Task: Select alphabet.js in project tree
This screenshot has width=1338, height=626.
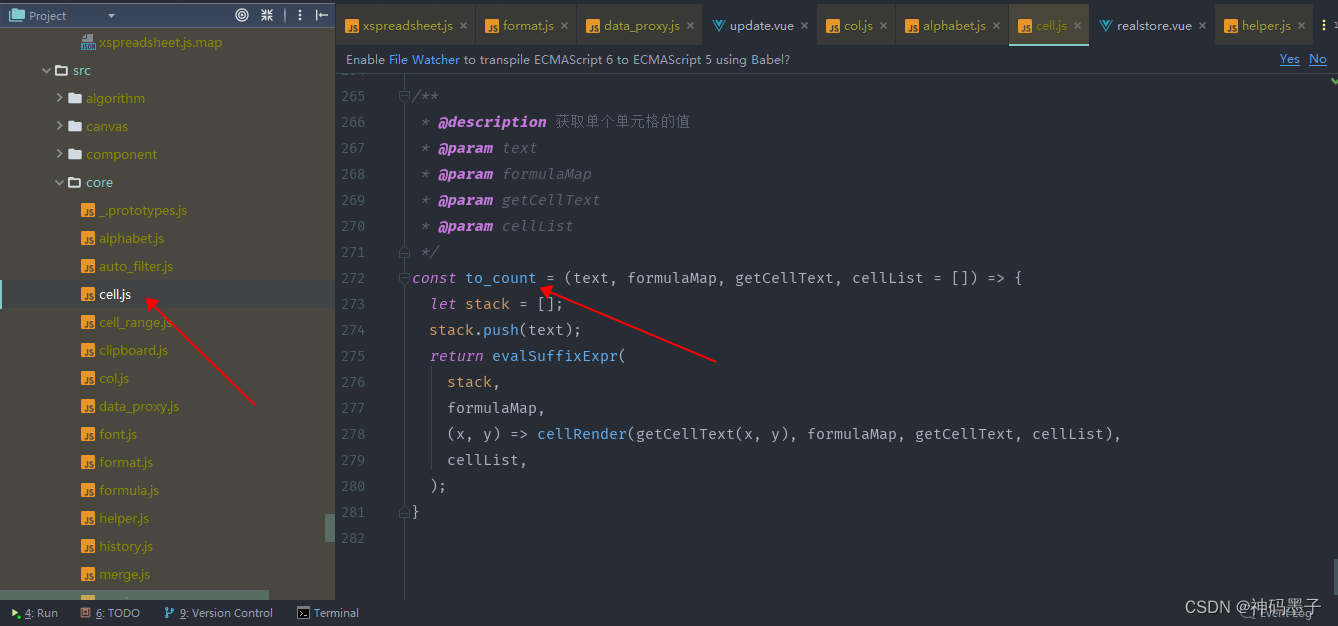Action: point(122,239)
